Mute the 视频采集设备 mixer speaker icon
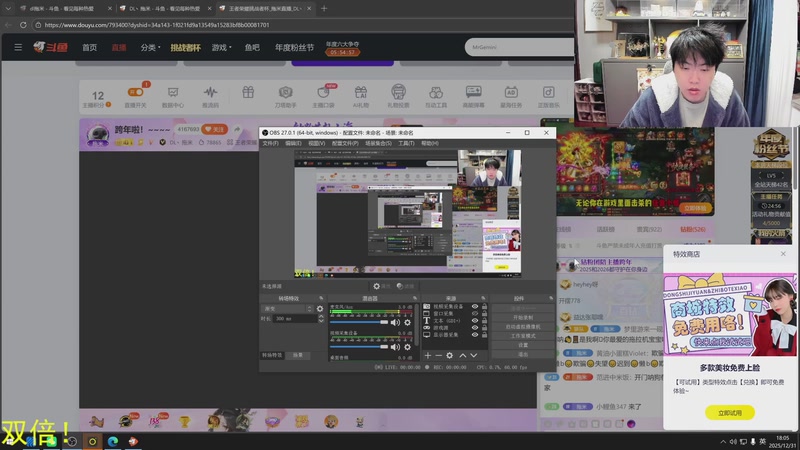The image size is (800, 450). [395, 347]
